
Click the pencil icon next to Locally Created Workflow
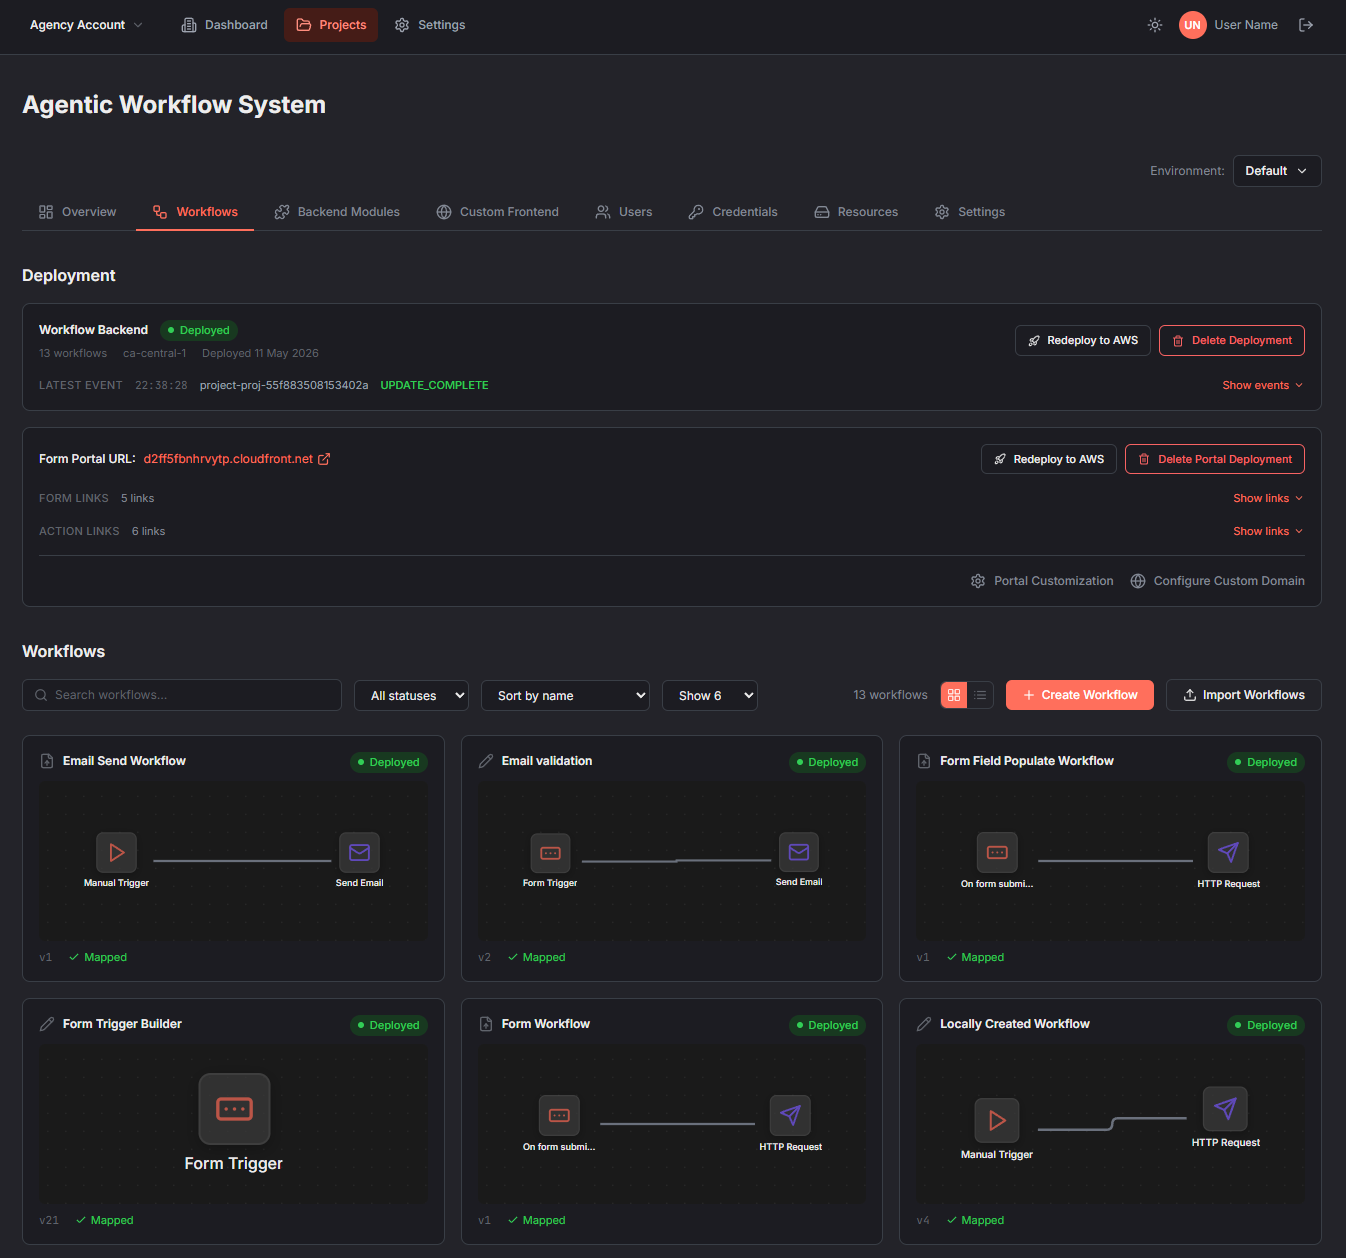click(x=924, y=1024)
